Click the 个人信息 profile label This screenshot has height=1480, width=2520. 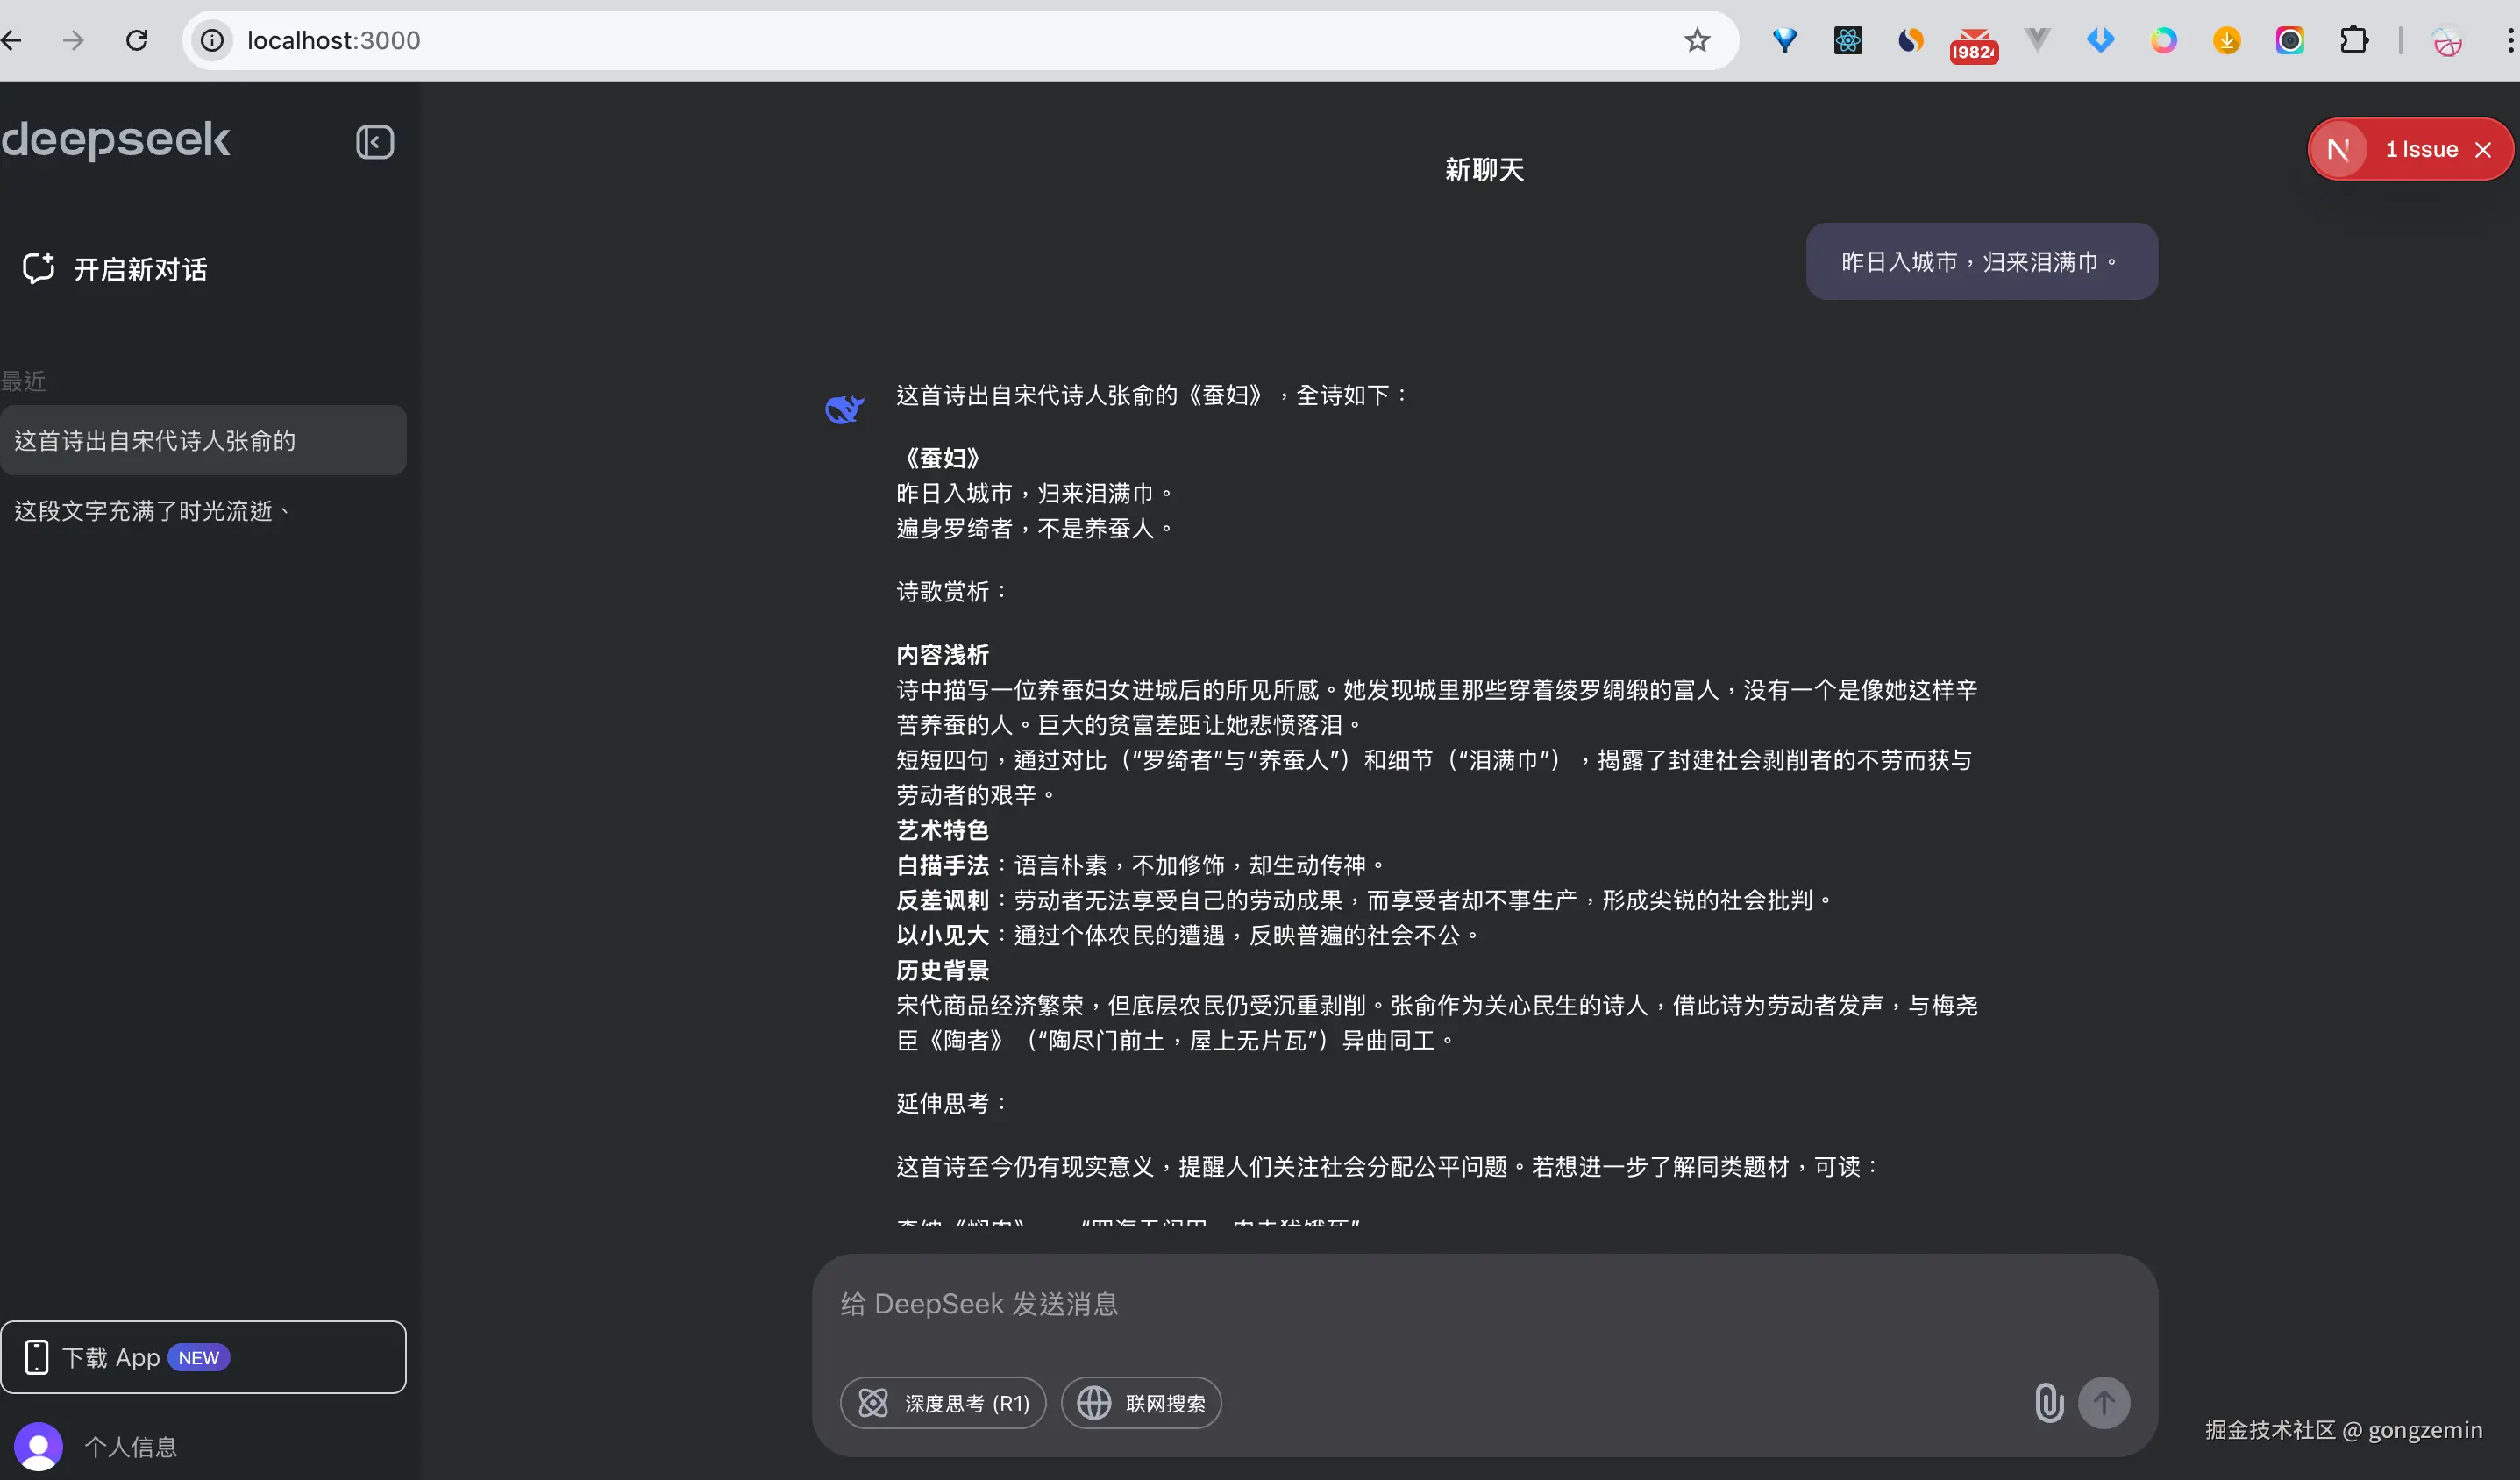(131, 1446)
